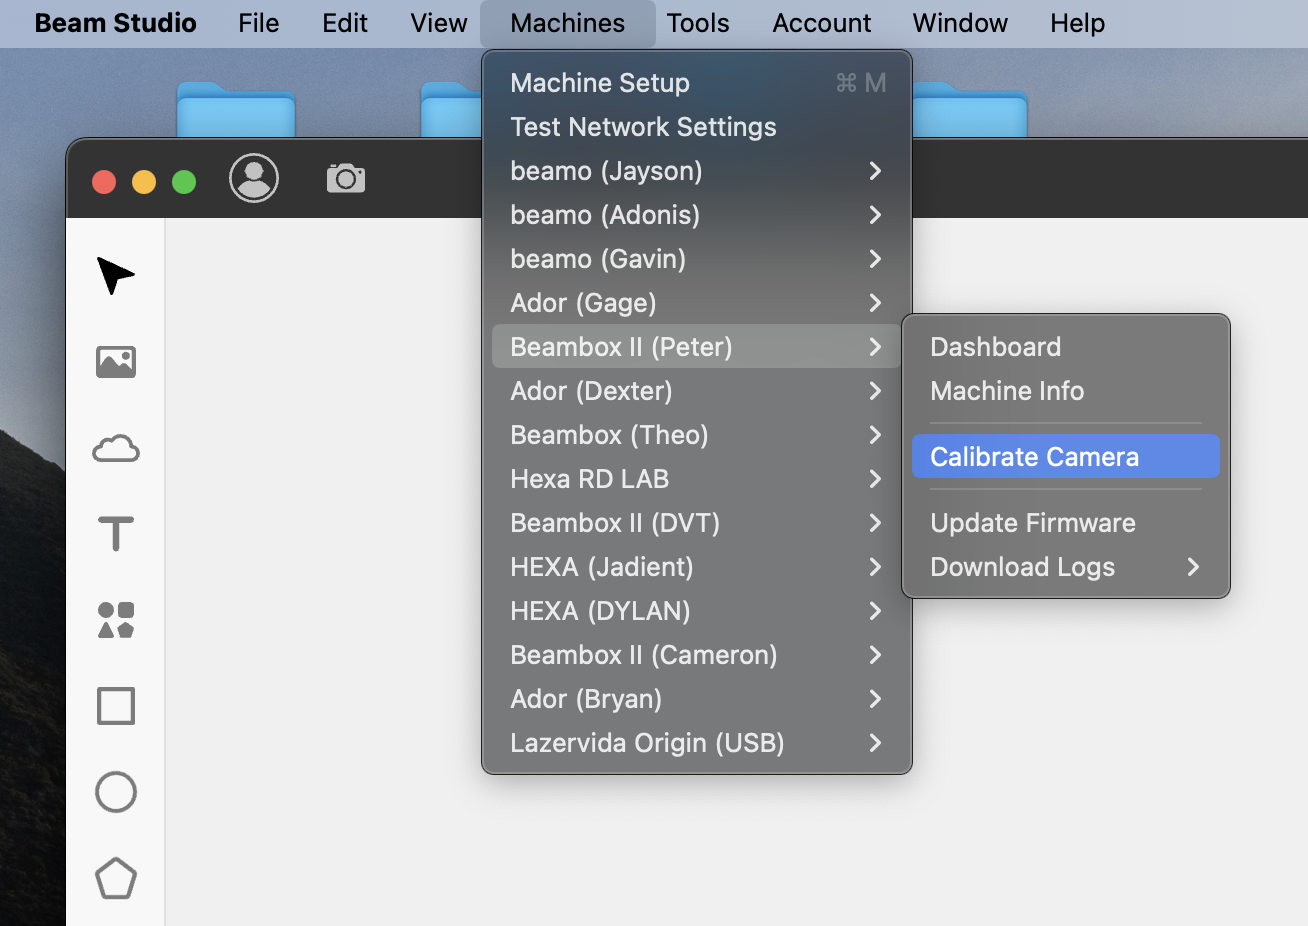Expand the HEXA (DYLAN) submenu
This screenshot has width=1308, height=926.
click(x=697, y=611)
